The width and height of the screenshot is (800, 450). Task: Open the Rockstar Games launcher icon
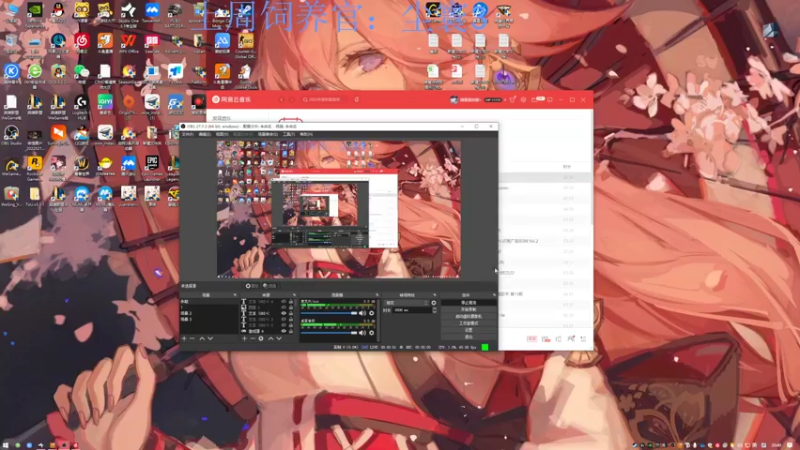point(35,163)
